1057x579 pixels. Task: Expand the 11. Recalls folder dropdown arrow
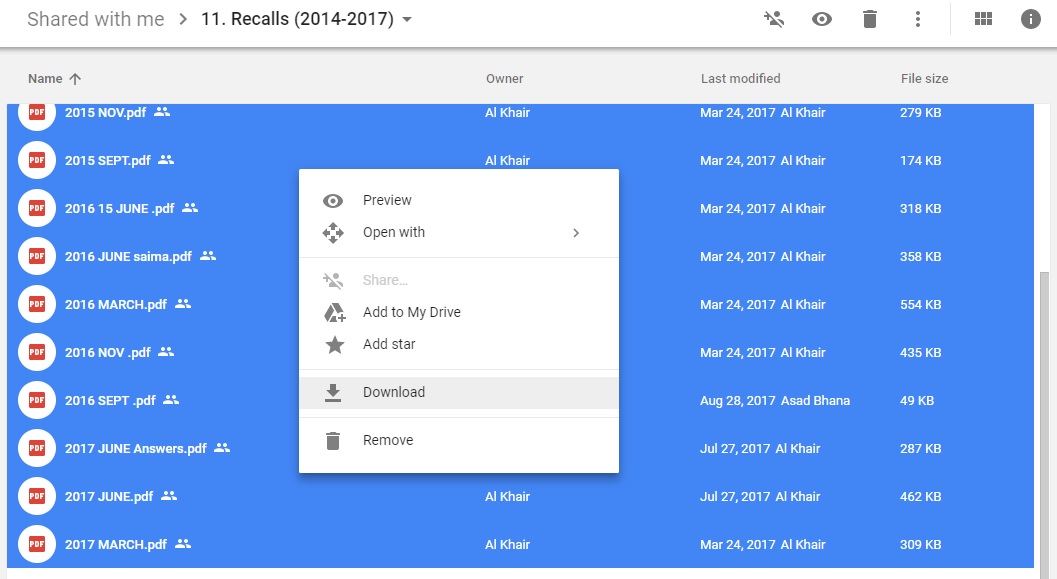click(407, 20)
